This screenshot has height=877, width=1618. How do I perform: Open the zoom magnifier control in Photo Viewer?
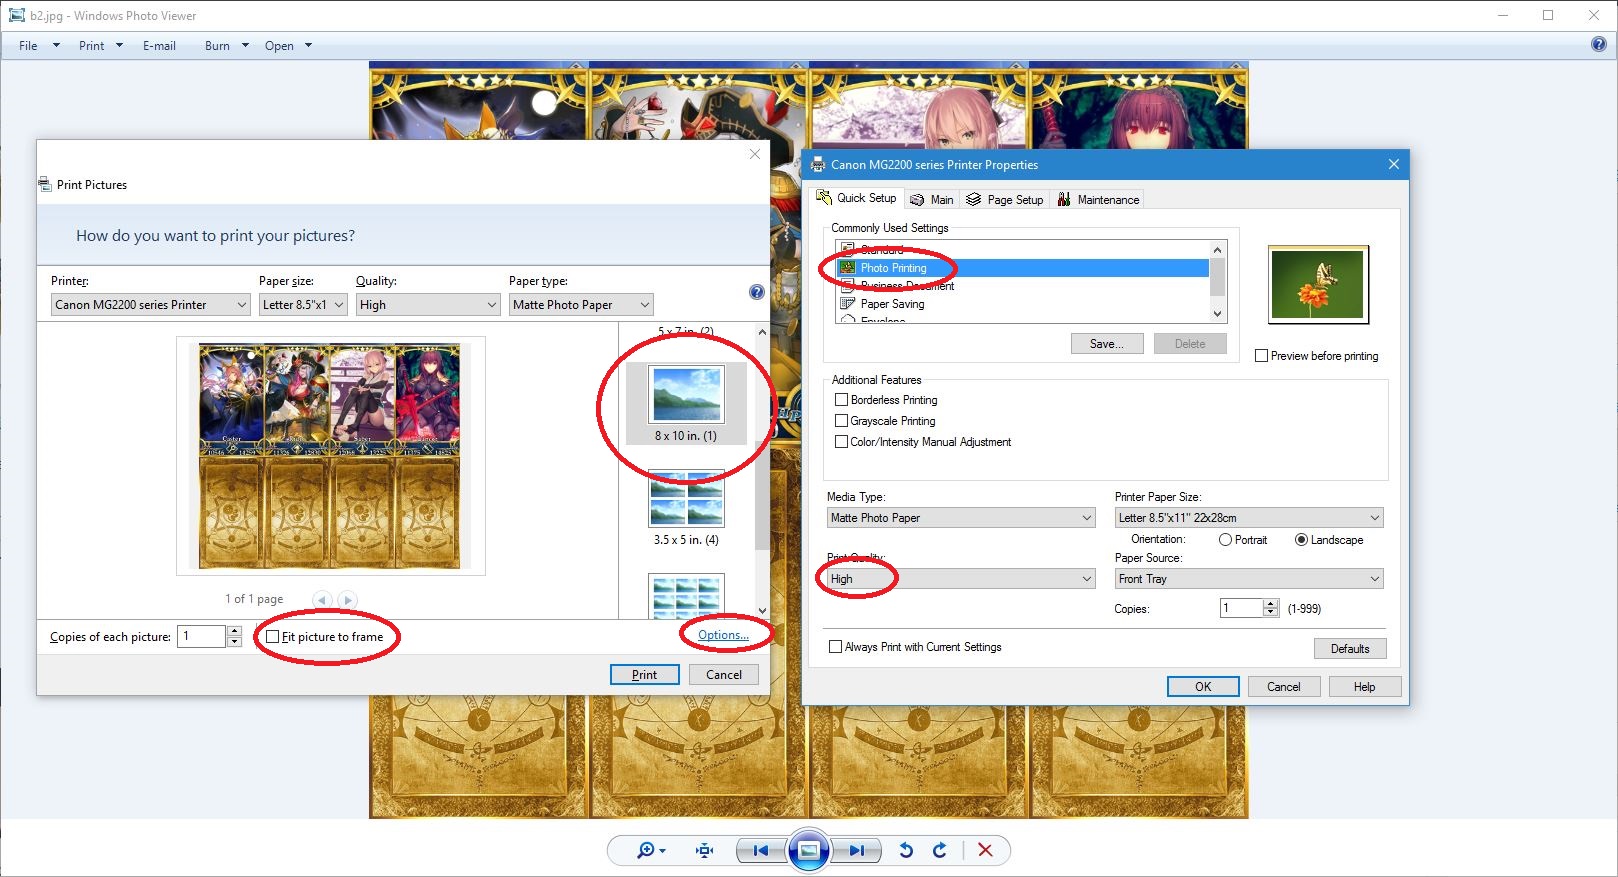[651, 850]
